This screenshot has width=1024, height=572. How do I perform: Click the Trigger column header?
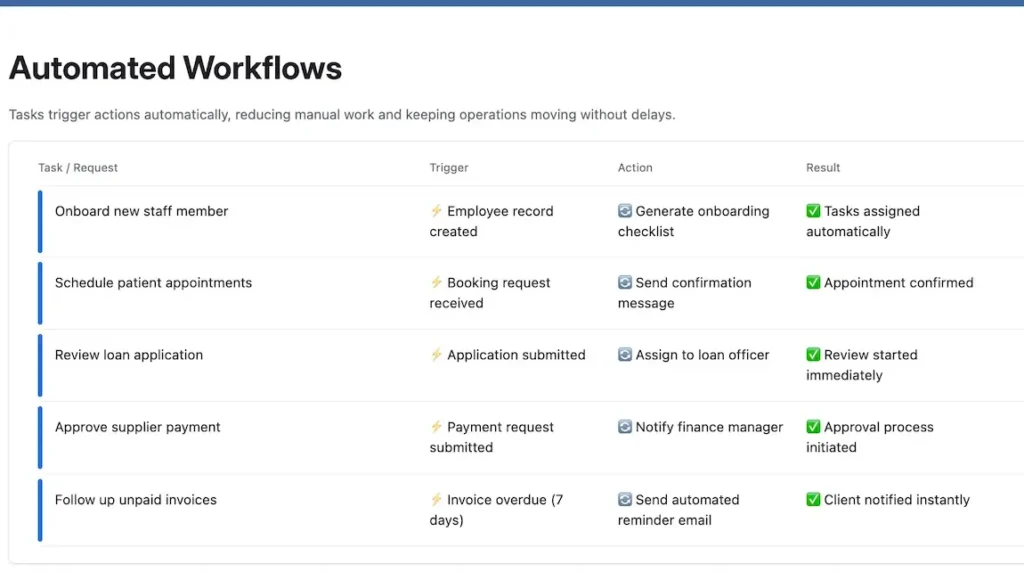pyautogui.click(x=449, y=168)
